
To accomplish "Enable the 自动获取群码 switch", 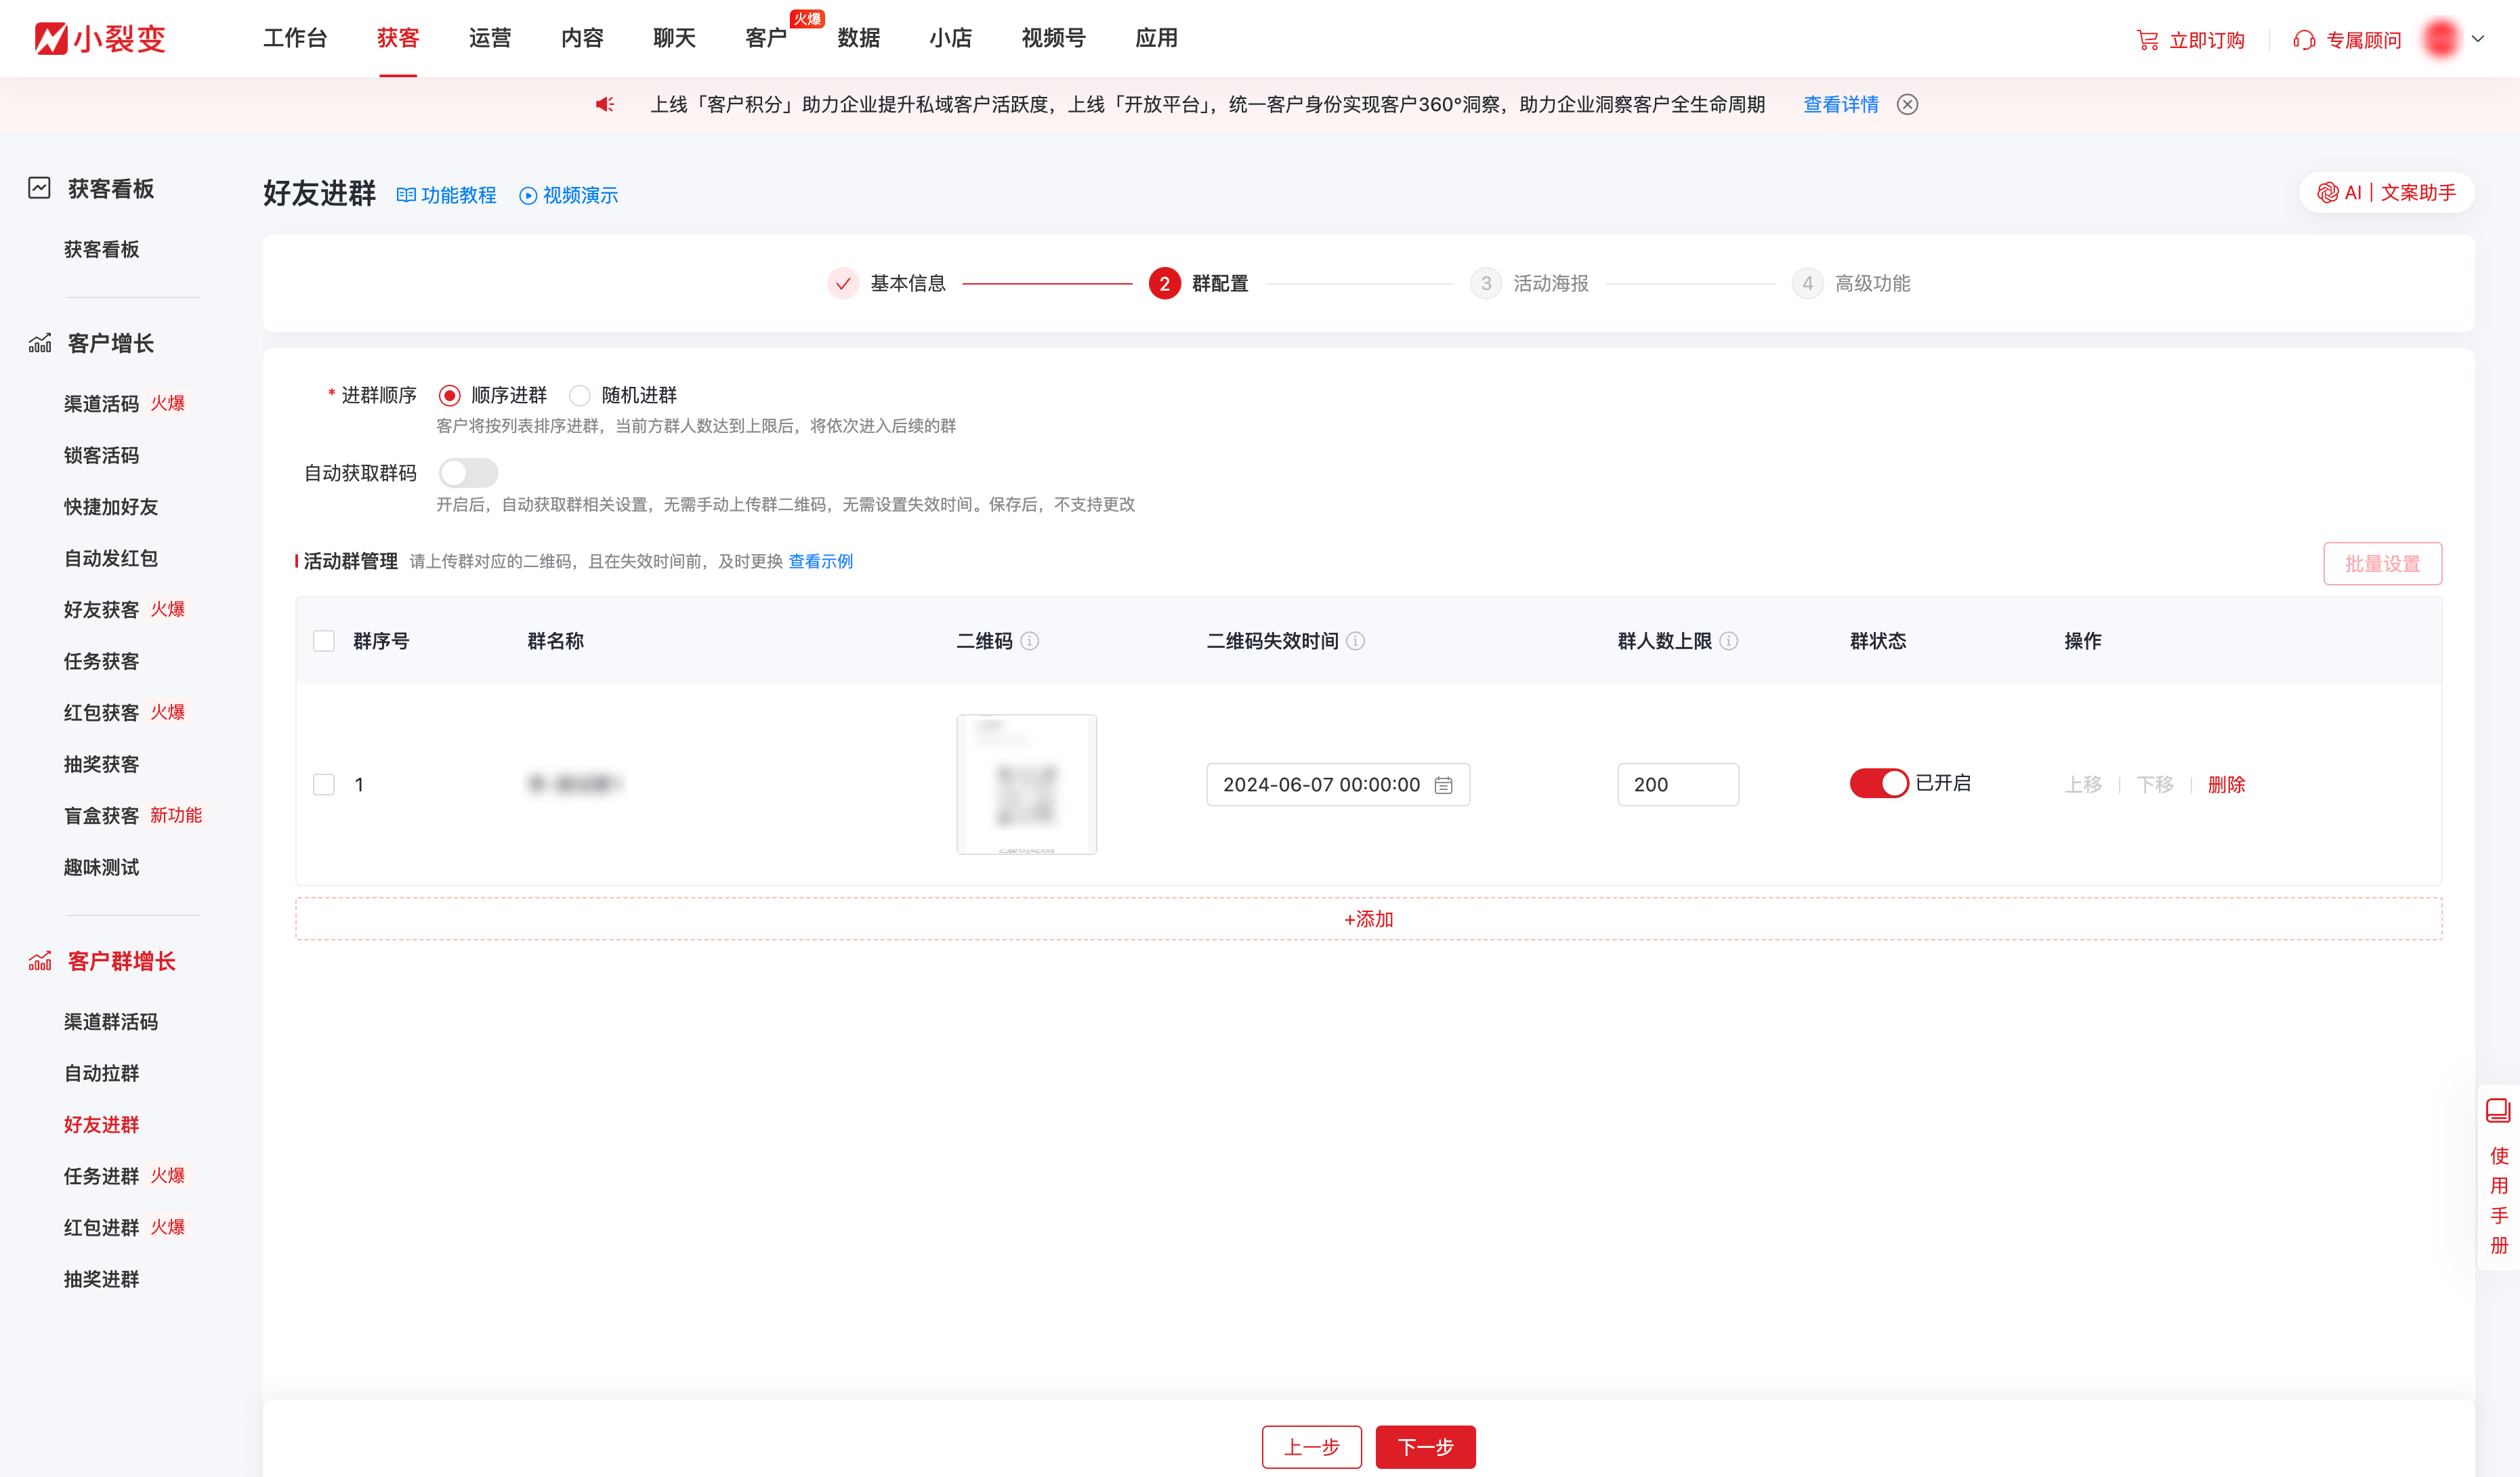I will coord(468,472).
